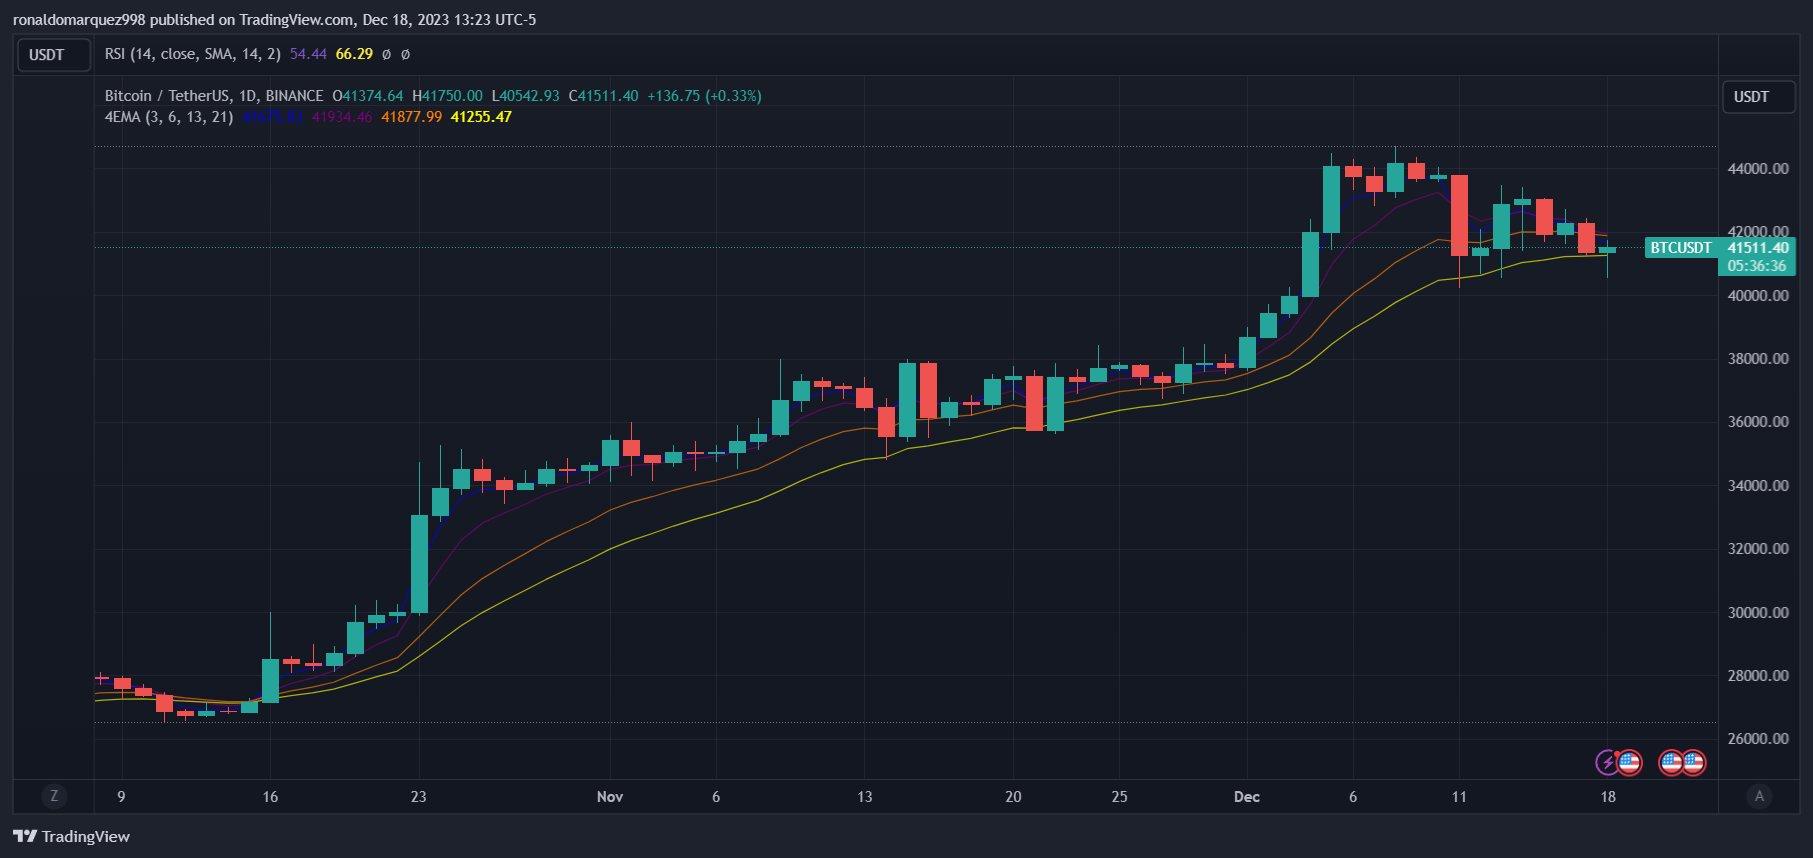Click the Dec label on the time axis
The height and width of the screenshot is (858, 1813).
click(x=1246, y=797)
